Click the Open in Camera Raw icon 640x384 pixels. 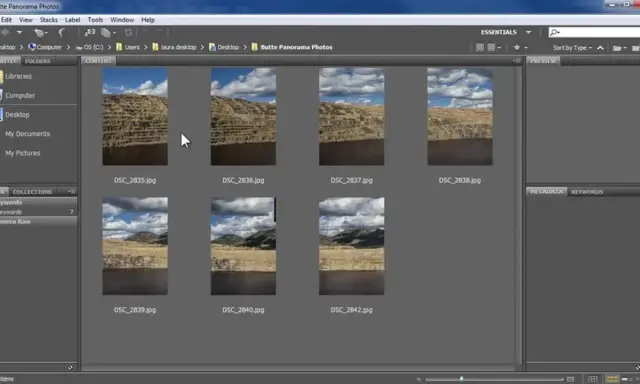pos(128,32)
